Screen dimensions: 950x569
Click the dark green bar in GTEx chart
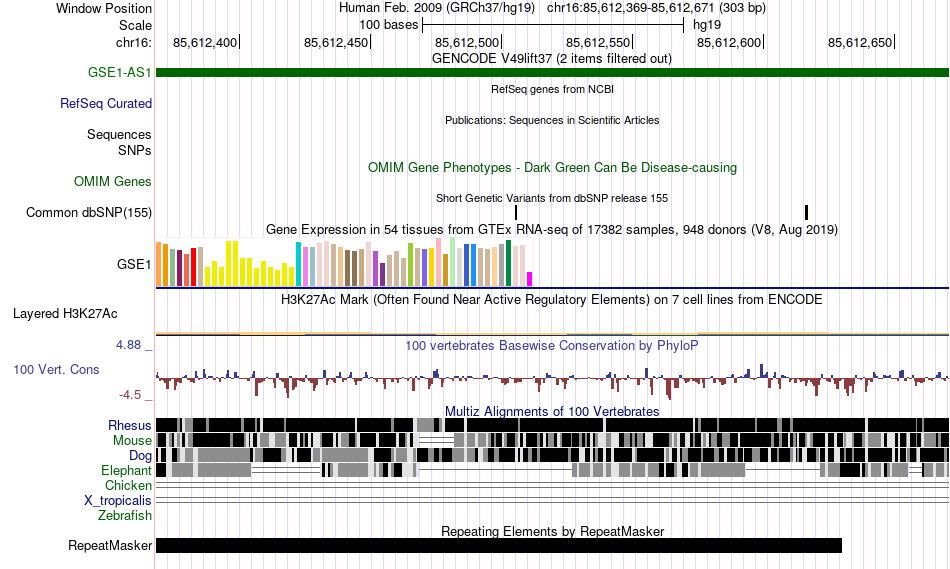coord(508,263)
